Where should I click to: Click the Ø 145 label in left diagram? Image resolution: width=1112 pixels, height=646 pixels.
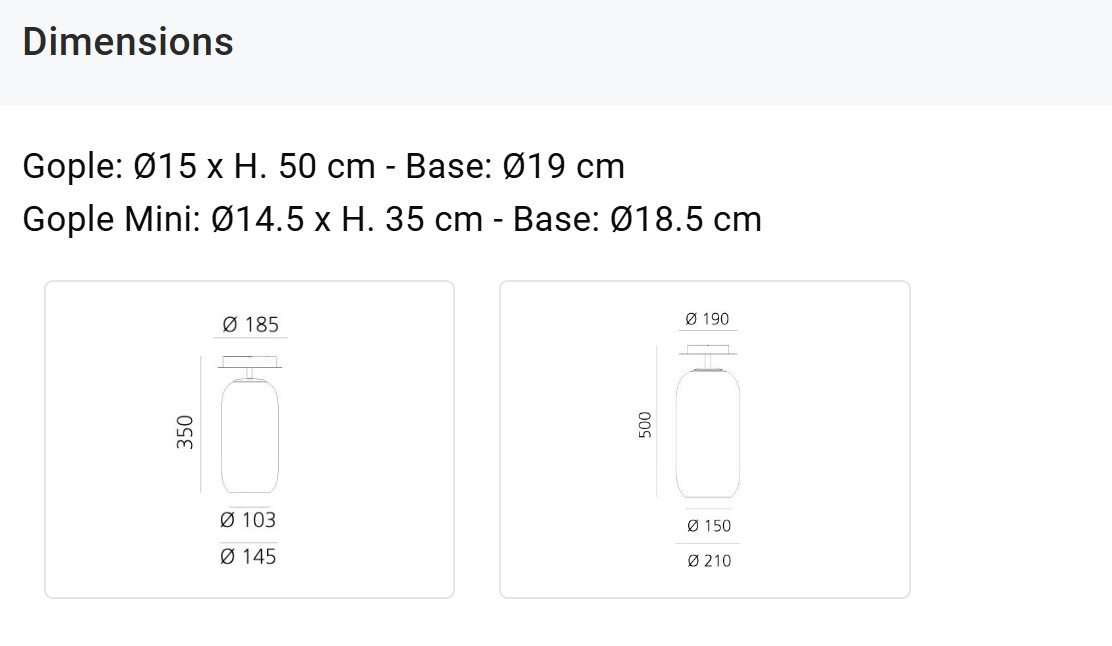point(248,557)
